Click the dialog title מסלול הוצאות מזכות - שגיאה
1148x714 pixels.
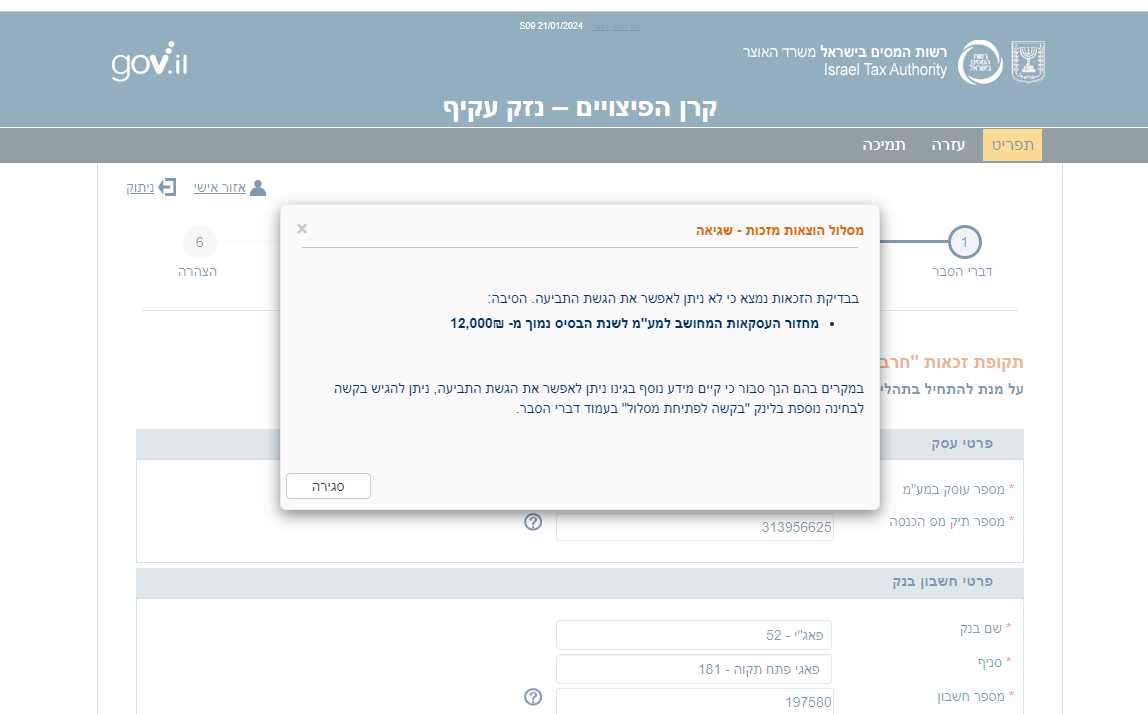coord(780,231)
